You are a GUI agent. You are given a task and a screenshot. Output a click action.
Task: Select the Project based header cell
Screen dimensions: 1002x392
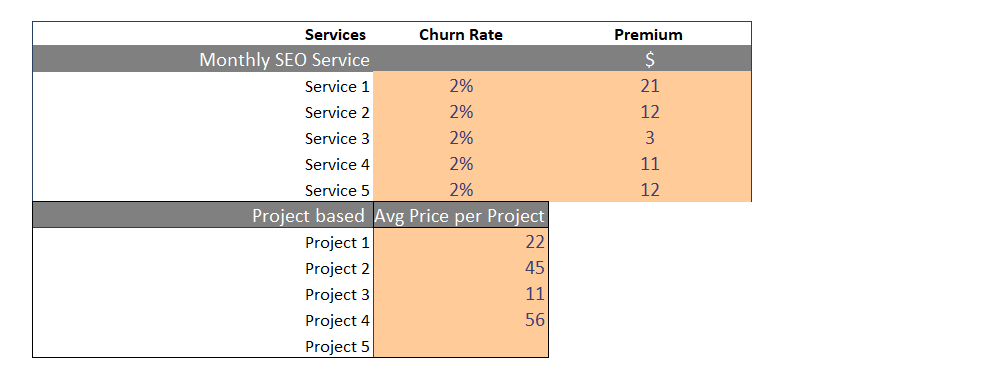pyautogui.click(x=203, y=216)
